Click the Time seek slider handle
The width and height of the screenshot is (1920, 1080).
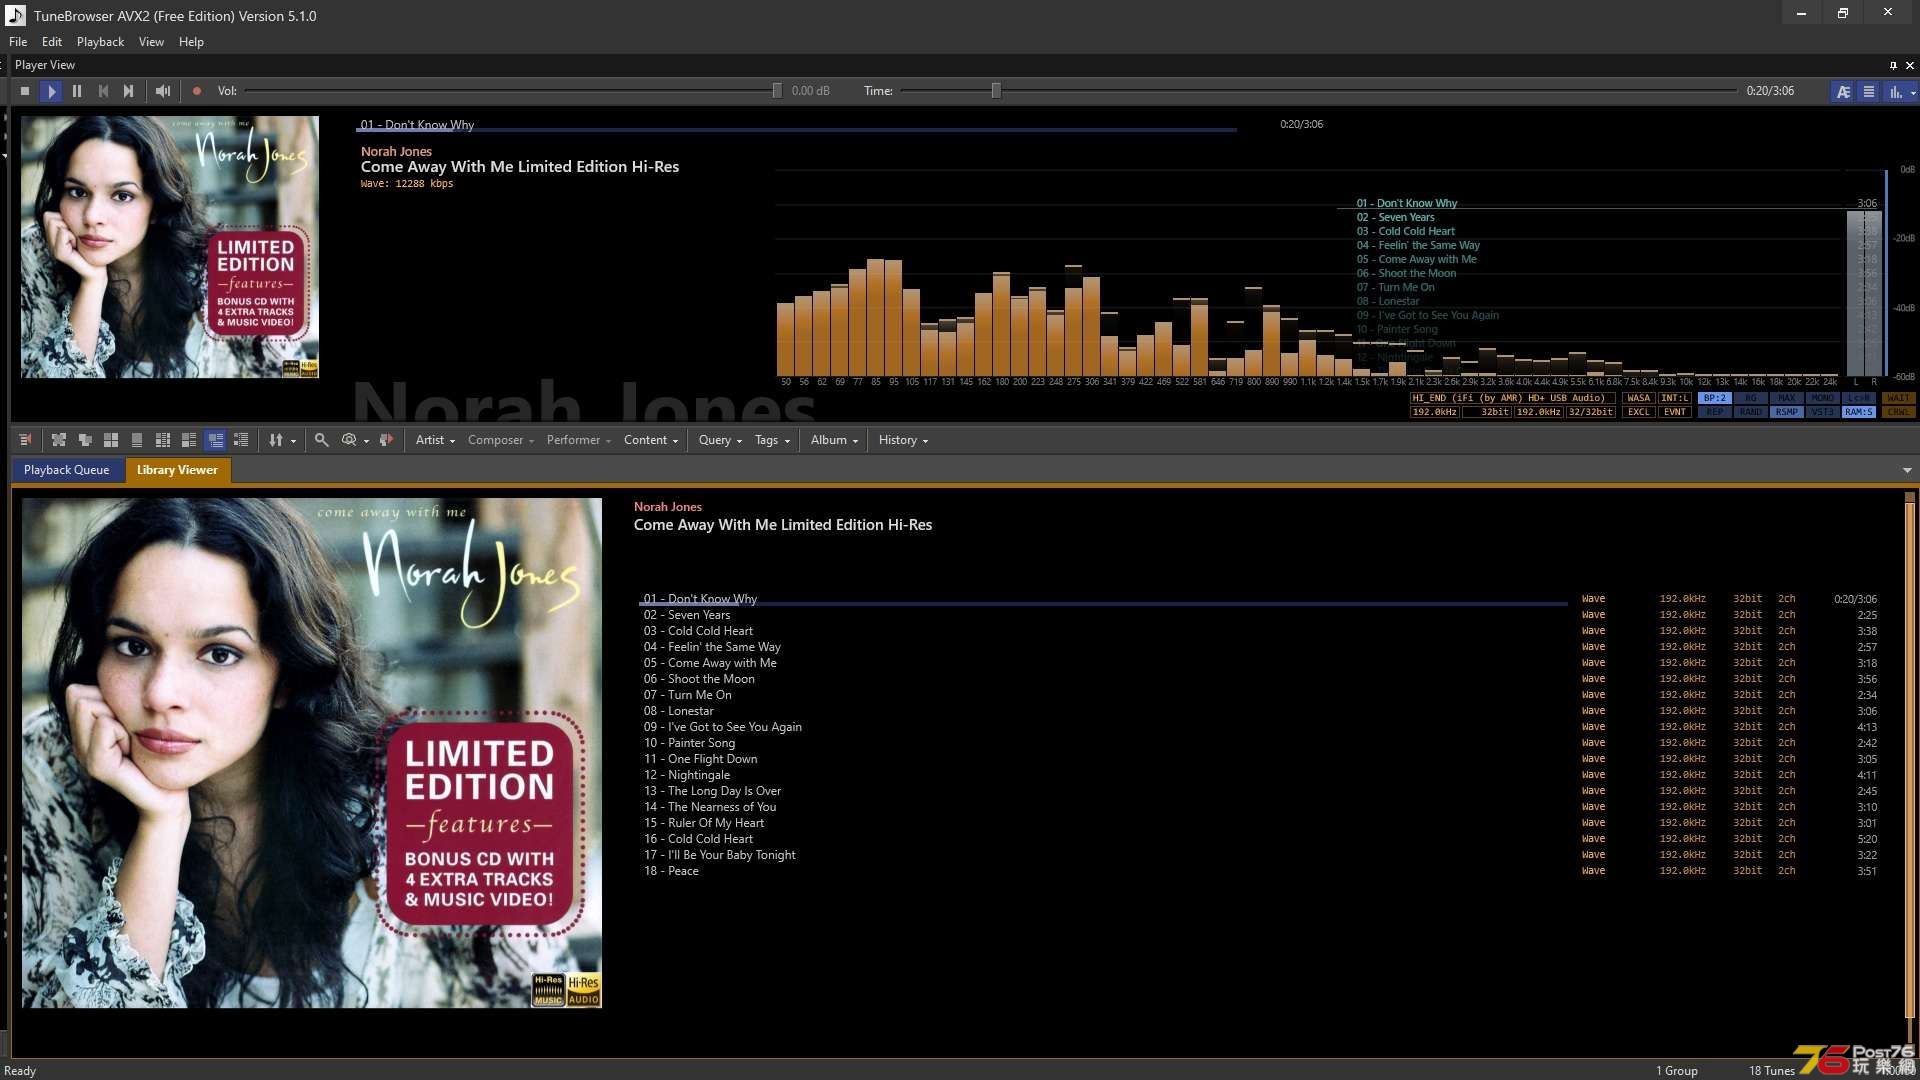[996, 91]
